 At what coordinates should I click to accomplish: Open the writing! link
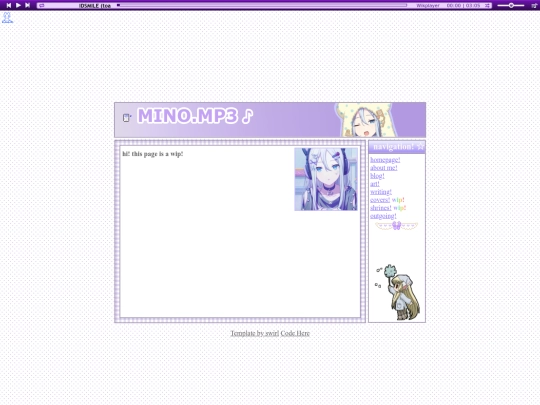click(381, 192)
